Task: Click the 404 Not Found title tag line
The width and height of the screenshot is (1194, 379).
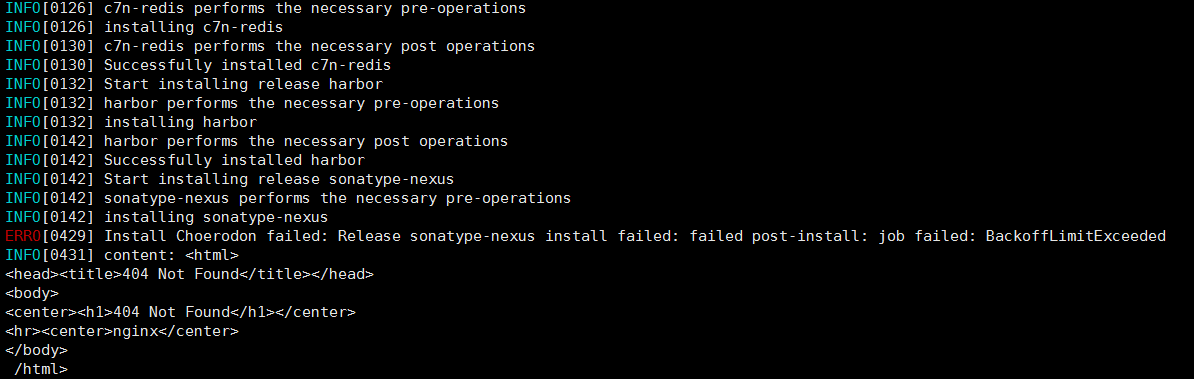Action: coord(190,274)
